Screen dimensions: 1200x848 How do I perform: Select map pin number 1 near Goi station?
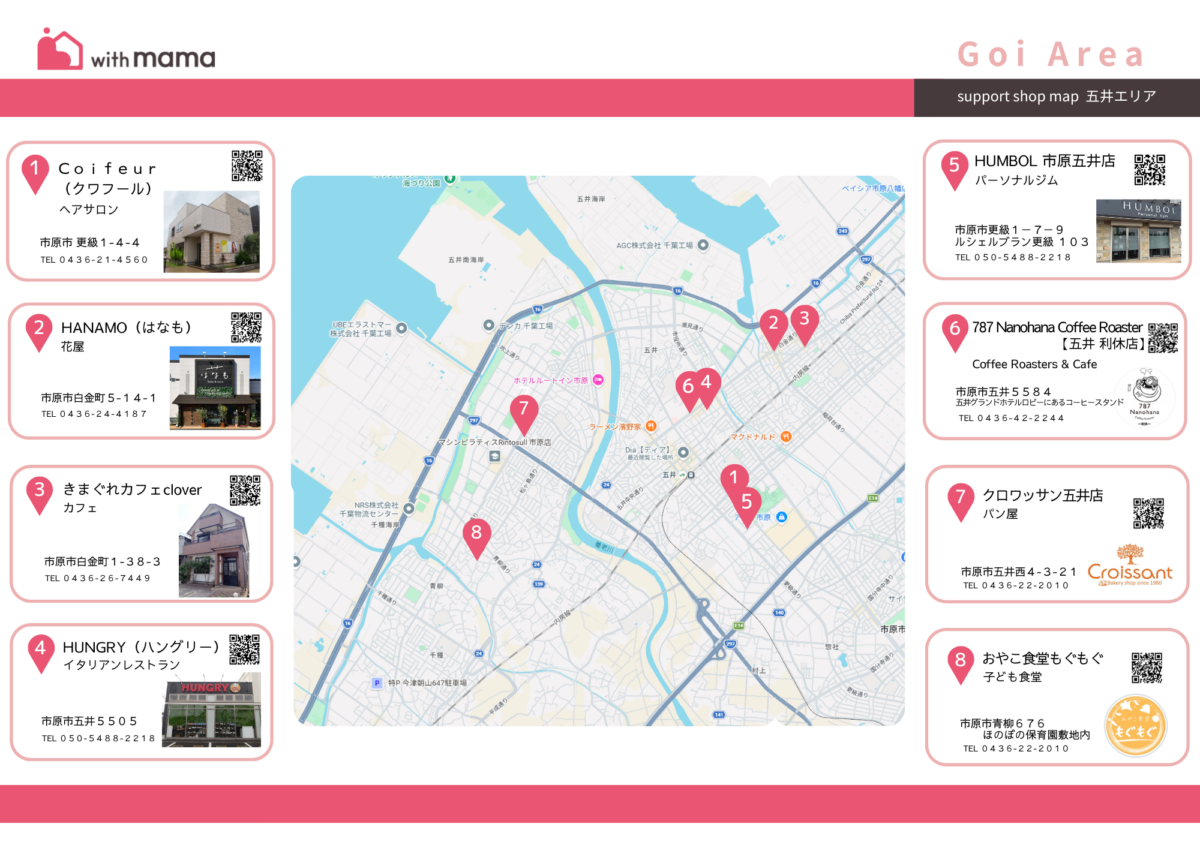point(734,482)
